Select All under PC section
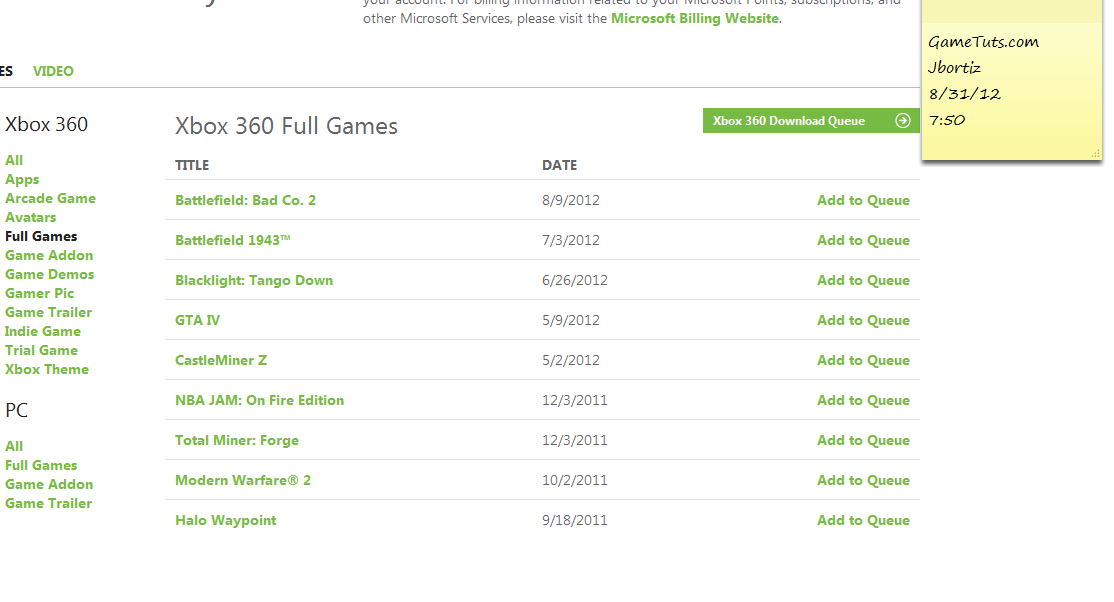This screenshot has width=1114, height=602. click(x=14, y=446)
